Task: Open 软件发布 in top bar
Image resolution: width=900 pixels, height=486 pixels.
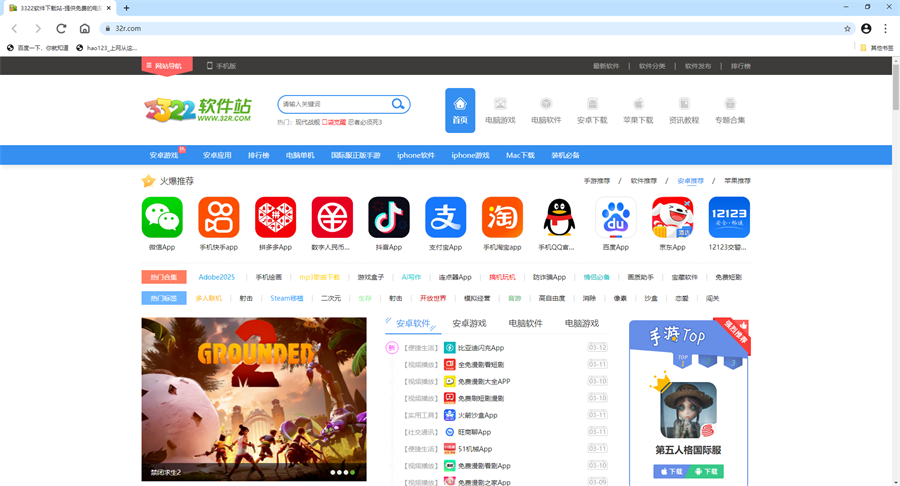Action: (x=698, y=66)
